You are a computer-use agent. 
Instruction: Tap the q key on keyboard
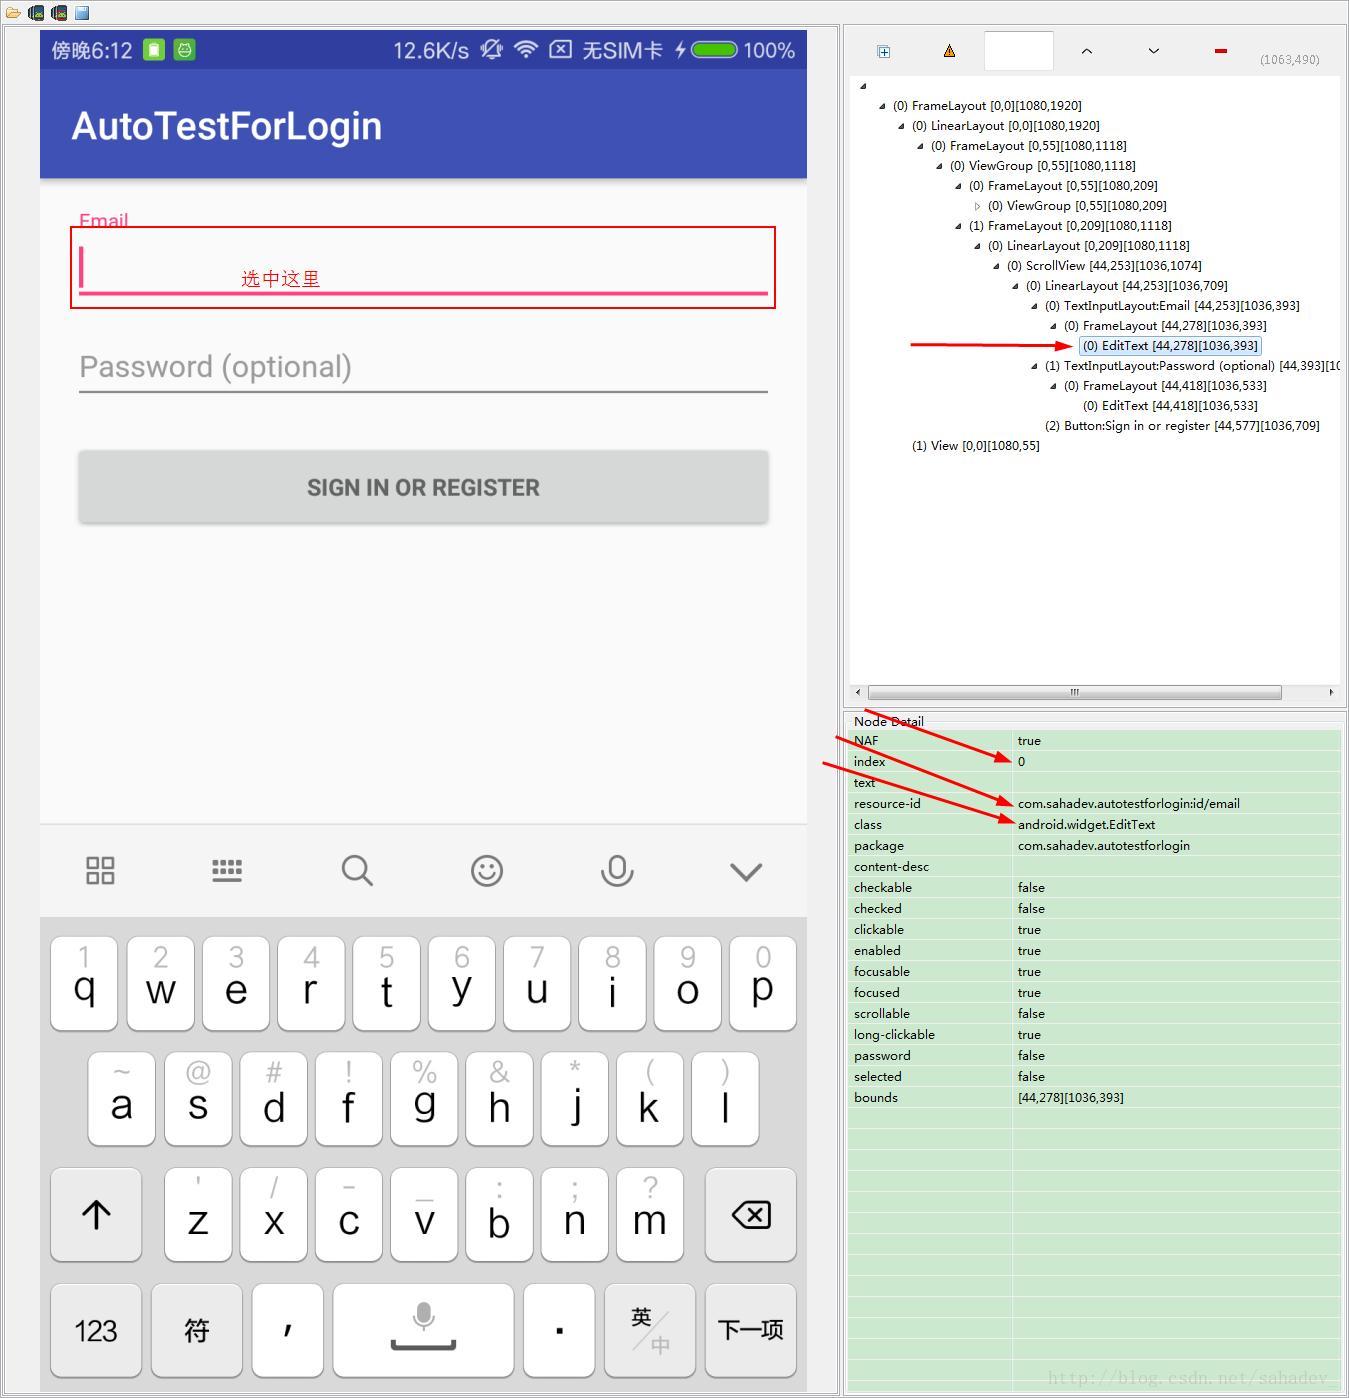click(84, 983)
